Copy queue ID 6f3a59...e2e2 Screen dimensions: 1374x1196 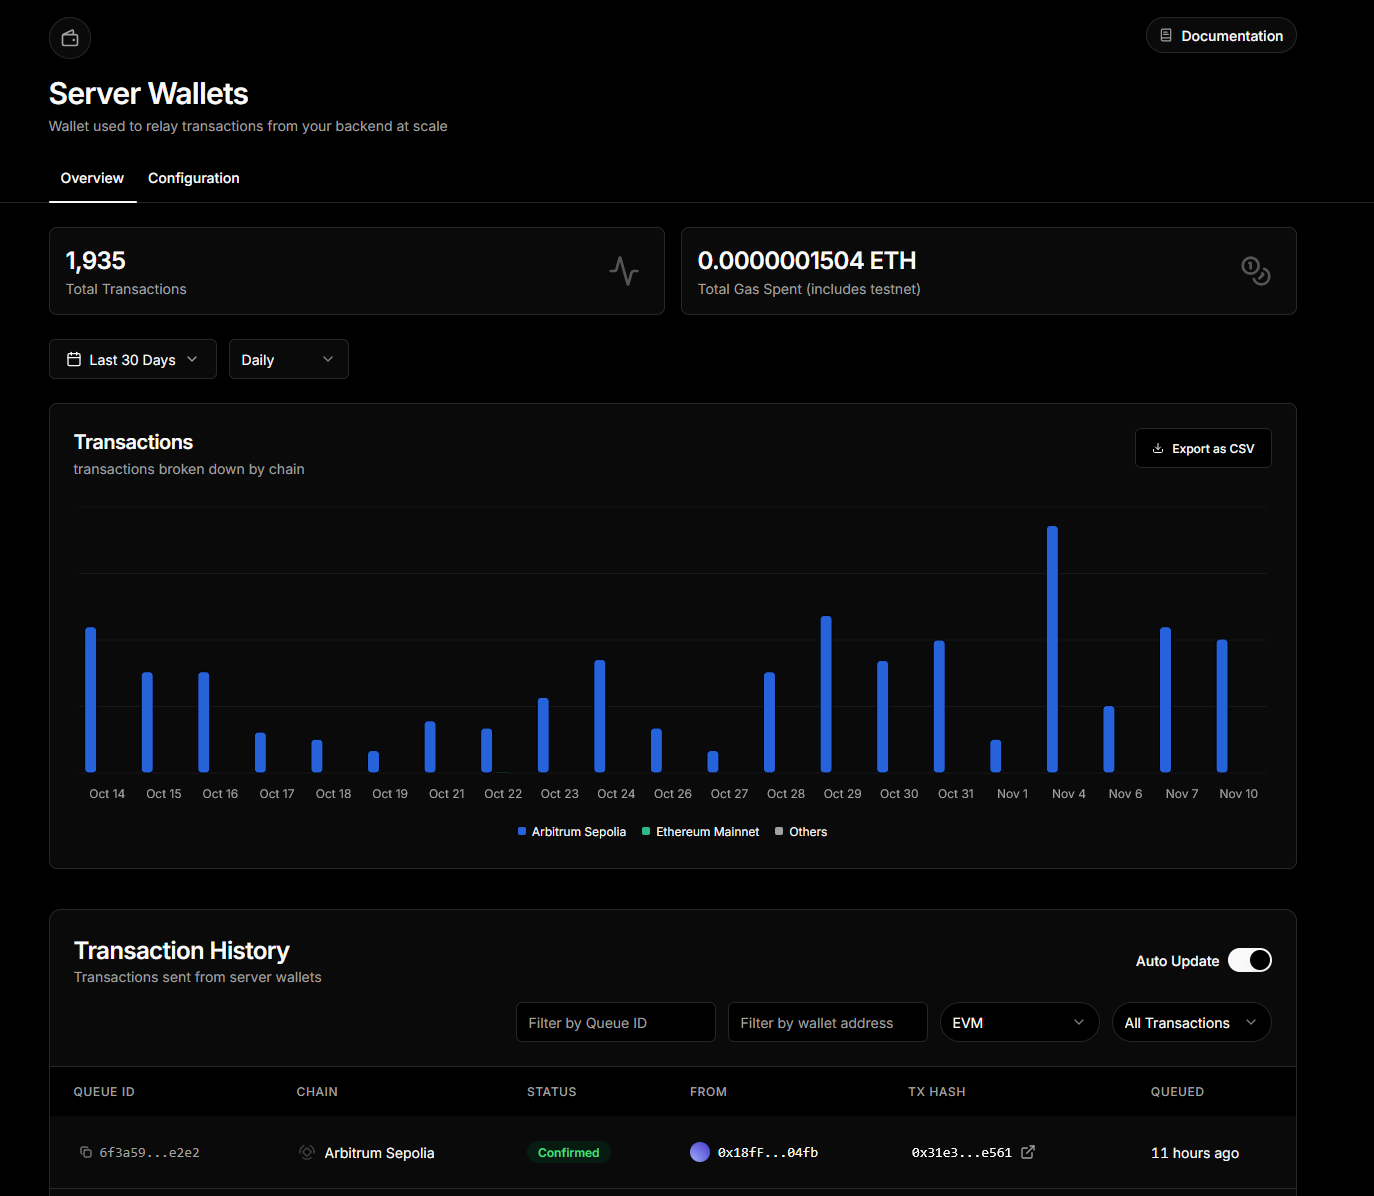(x=86, y=1152)
